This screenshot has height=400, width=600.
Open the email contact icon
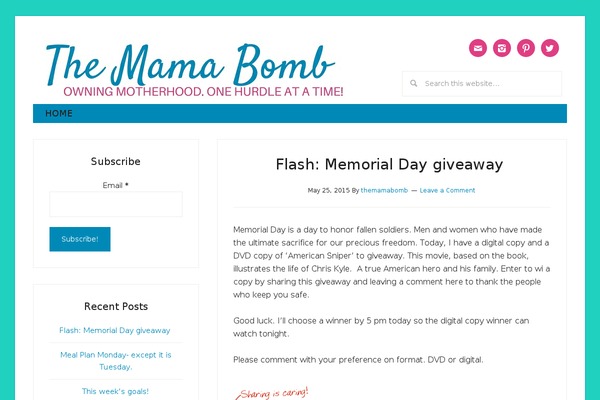(x=478, y=48)
